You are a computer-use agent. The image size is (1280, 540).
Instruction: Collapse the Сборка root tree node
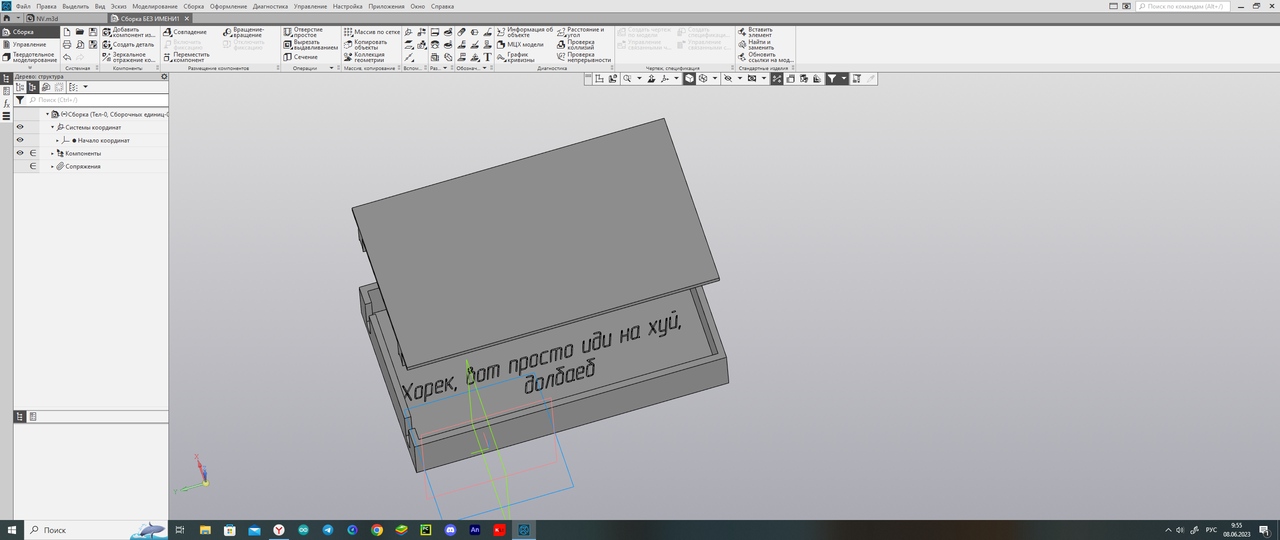click(46, 114)
